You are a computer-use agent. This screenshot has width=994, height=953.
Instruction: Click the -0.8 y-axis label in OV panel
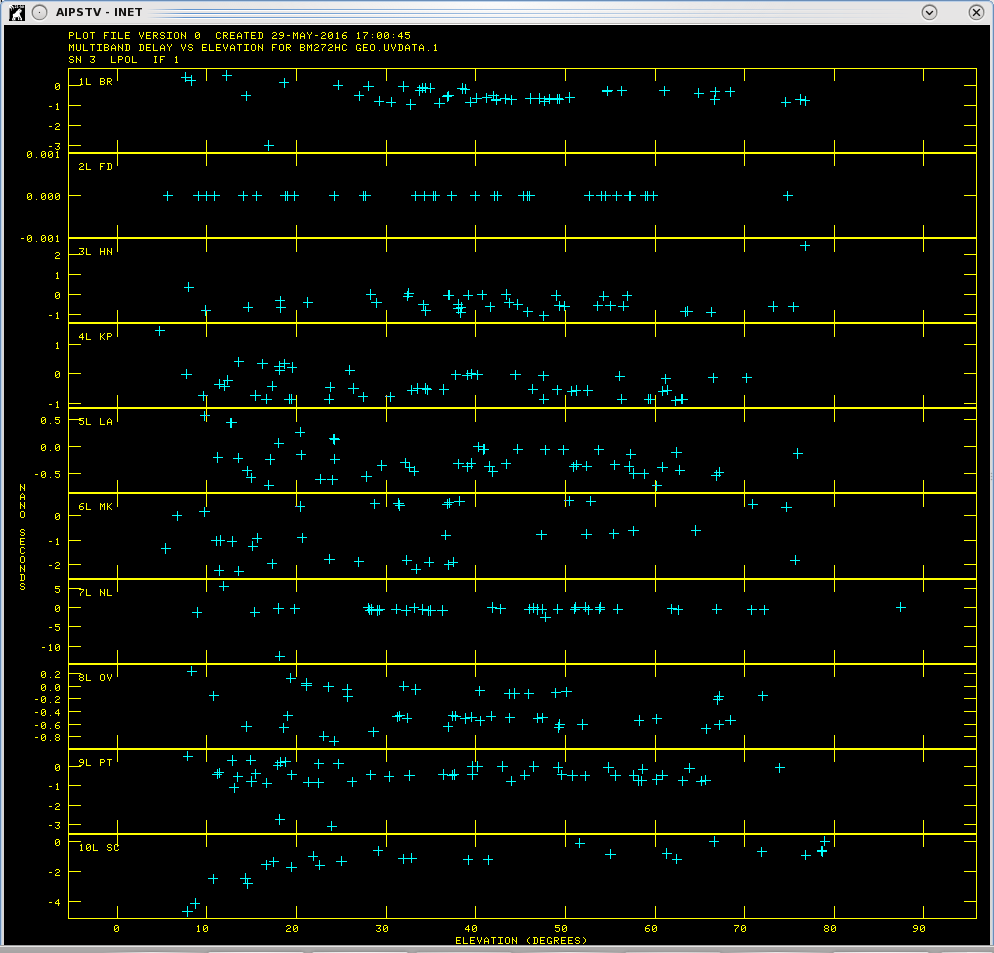[48, 738]
